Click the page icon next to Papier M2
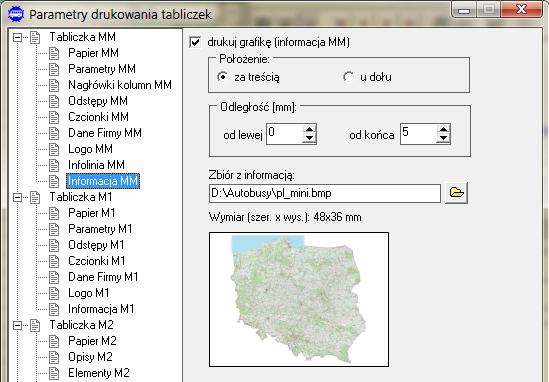Image resolution: width=549 pixels, height=382 pixels. pyautogui.click(x=54, y=341)
